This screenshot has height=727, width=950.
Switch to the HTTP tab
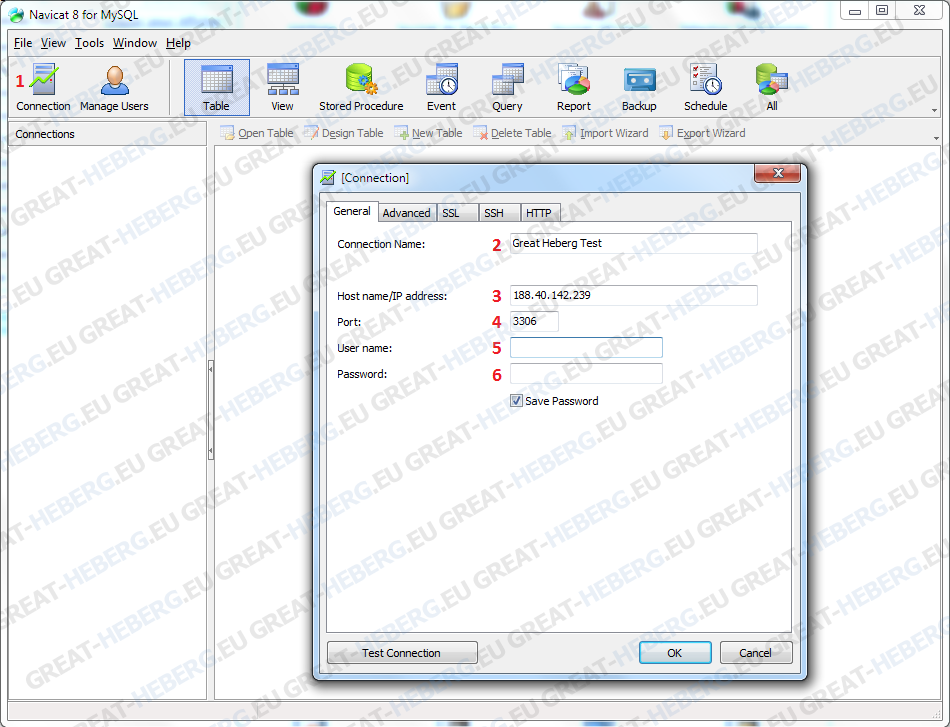click(x=539, y=213)
